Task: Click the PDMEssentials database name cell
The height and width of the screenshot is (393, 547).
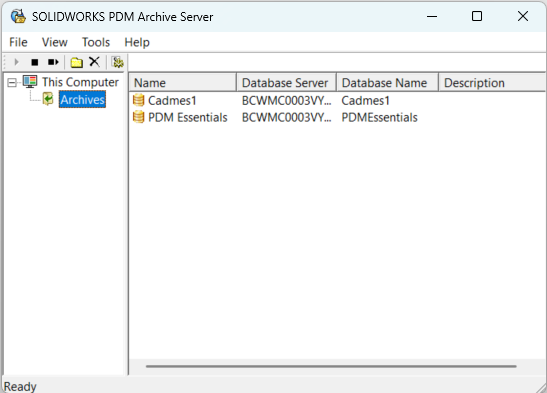Action: 379,117
